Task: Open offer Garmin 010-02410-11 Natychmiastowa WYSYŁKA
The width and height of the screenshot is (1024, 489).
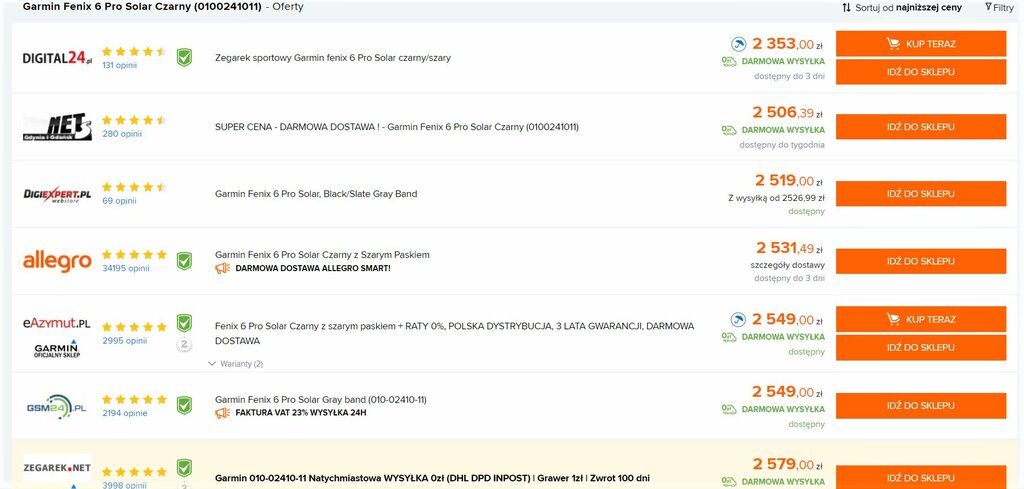Action: click(432, 478)
